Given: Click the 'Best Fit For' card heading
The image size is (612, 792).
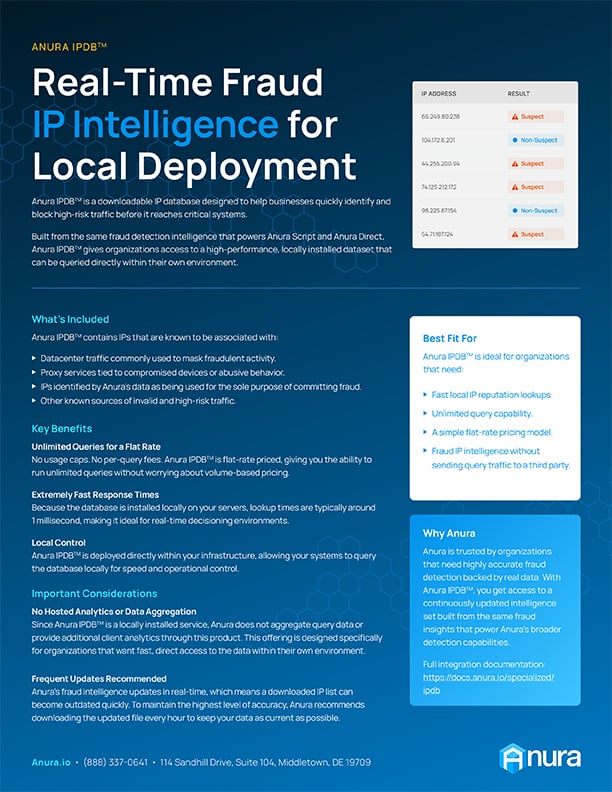Looking at the screenshot, I should [449, 338].
